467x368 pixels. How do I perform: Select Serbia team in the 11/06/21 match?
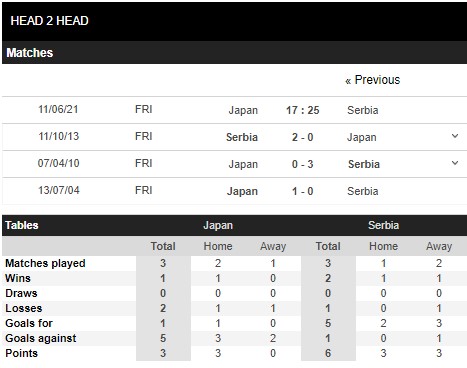click(x=363, y=110)
